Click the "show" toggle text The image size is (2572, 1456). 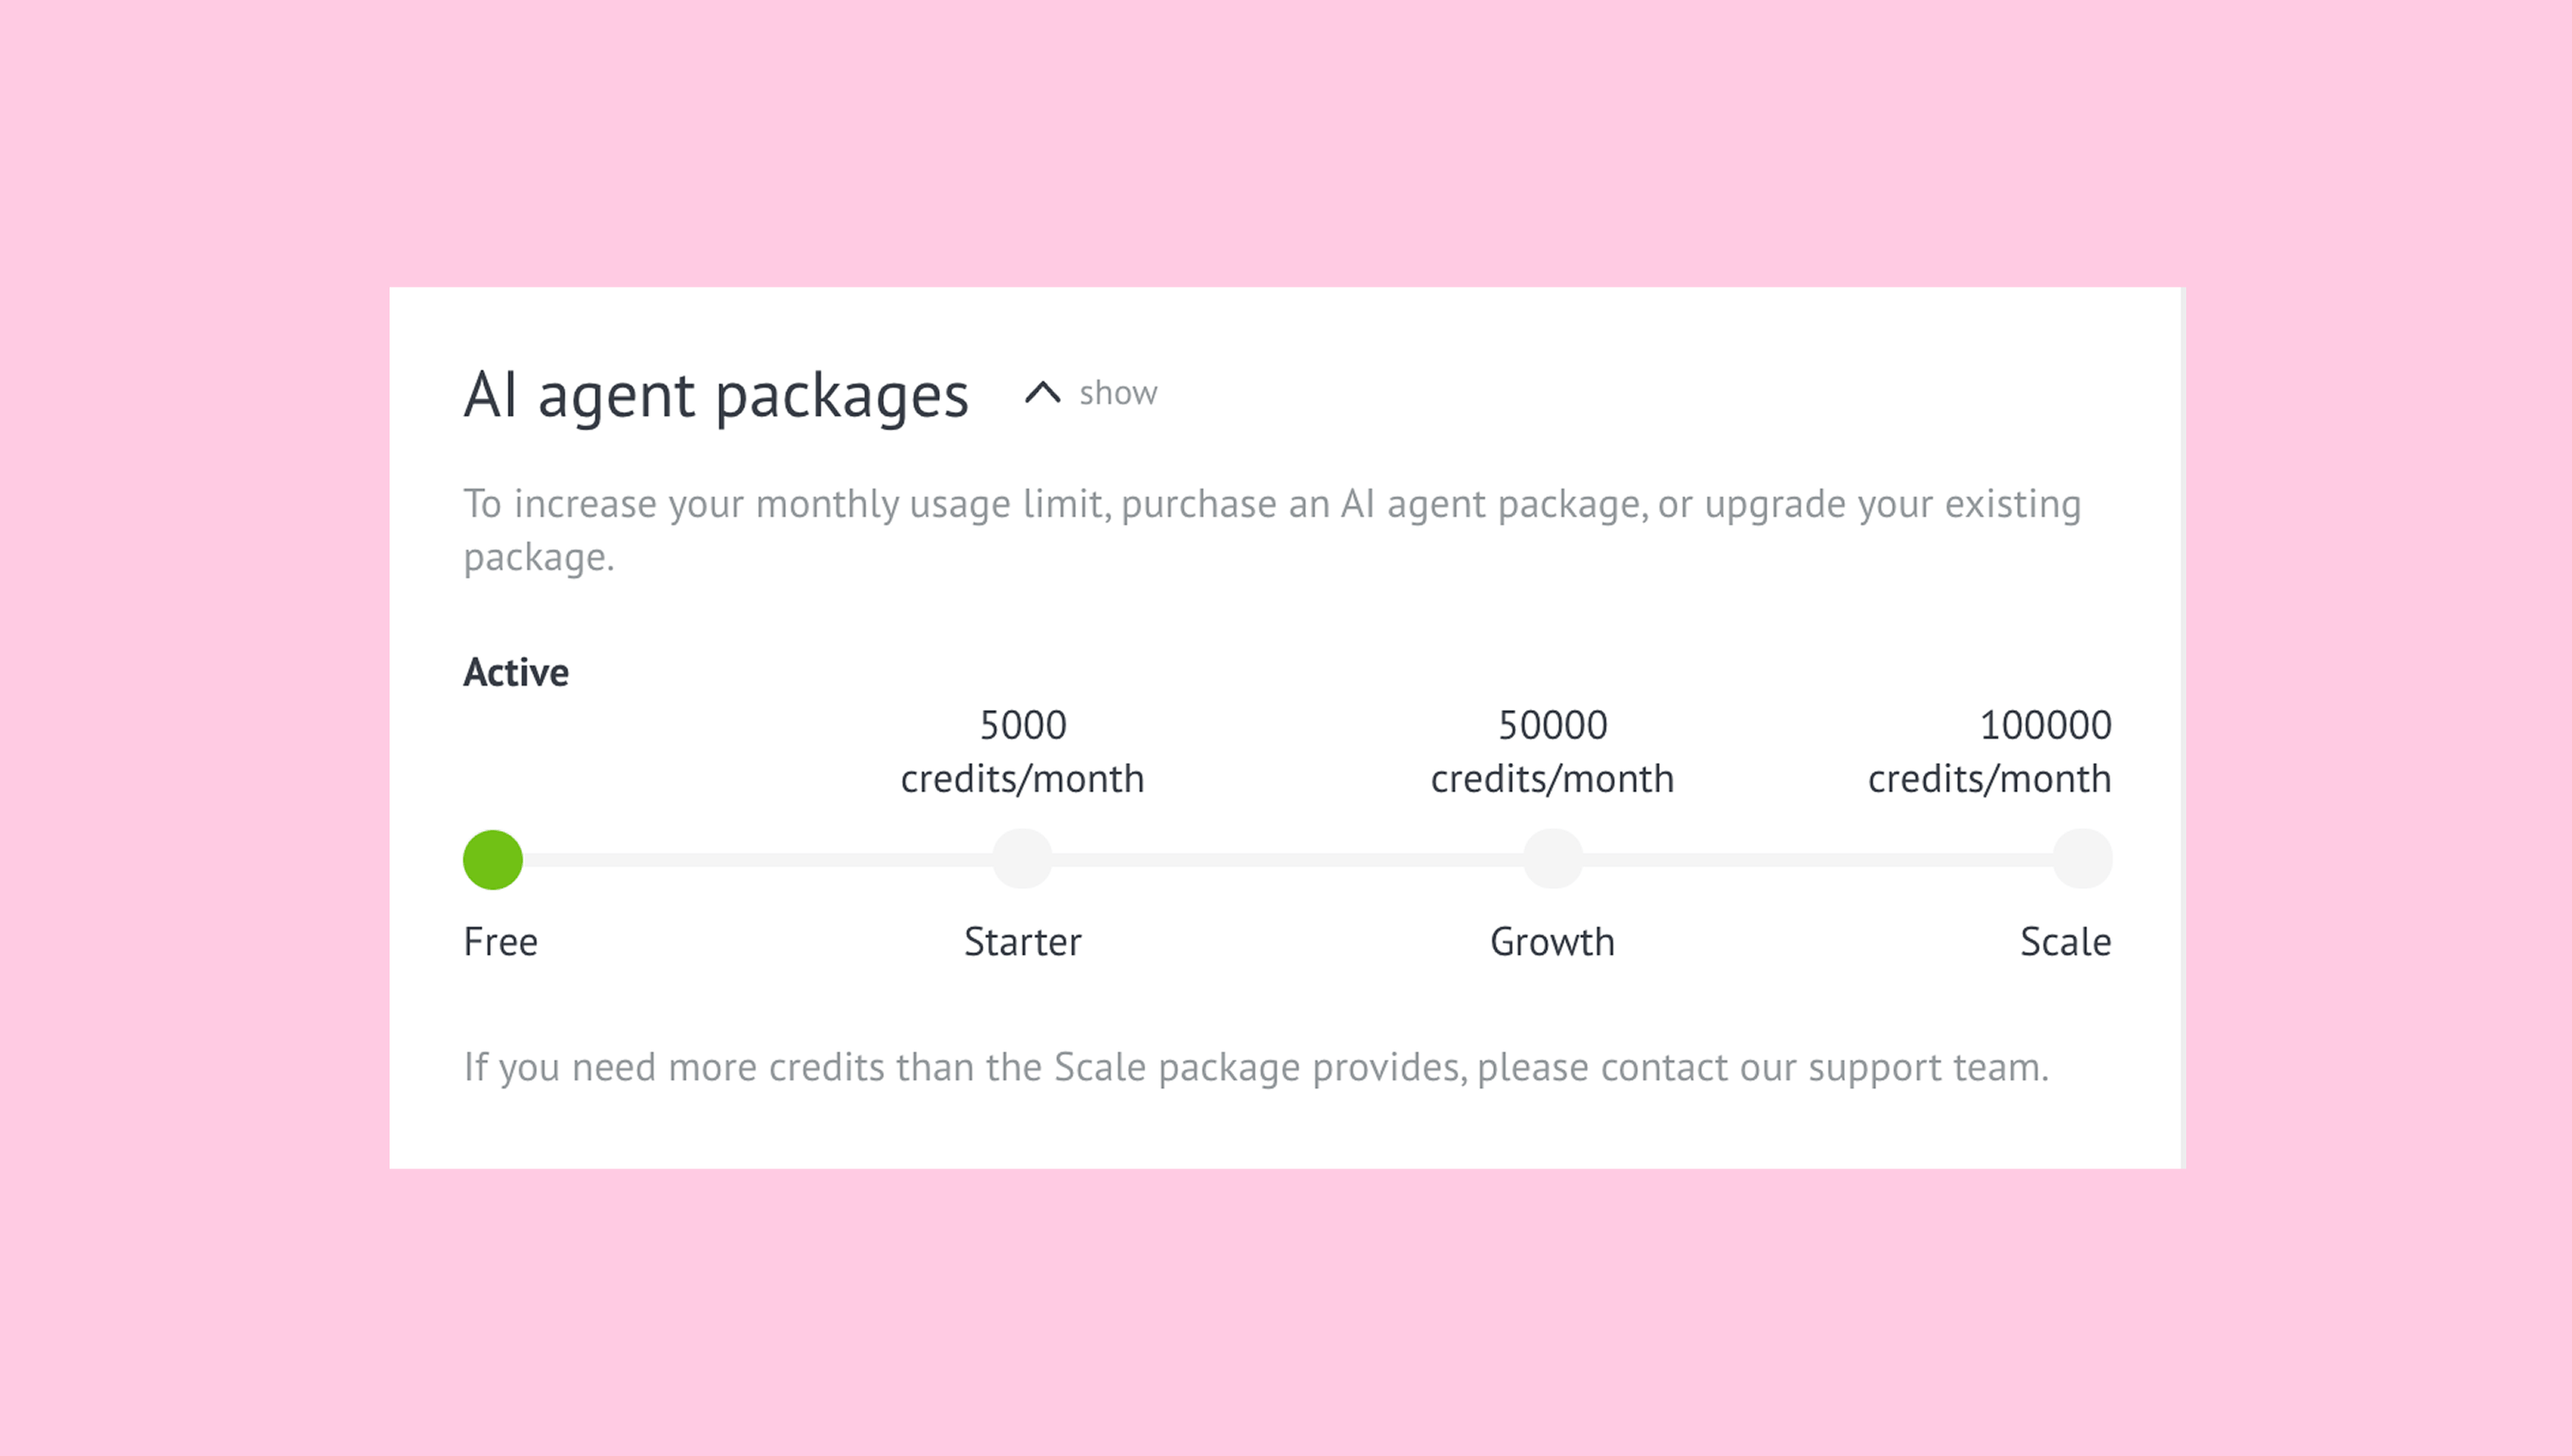[1118, 393]
